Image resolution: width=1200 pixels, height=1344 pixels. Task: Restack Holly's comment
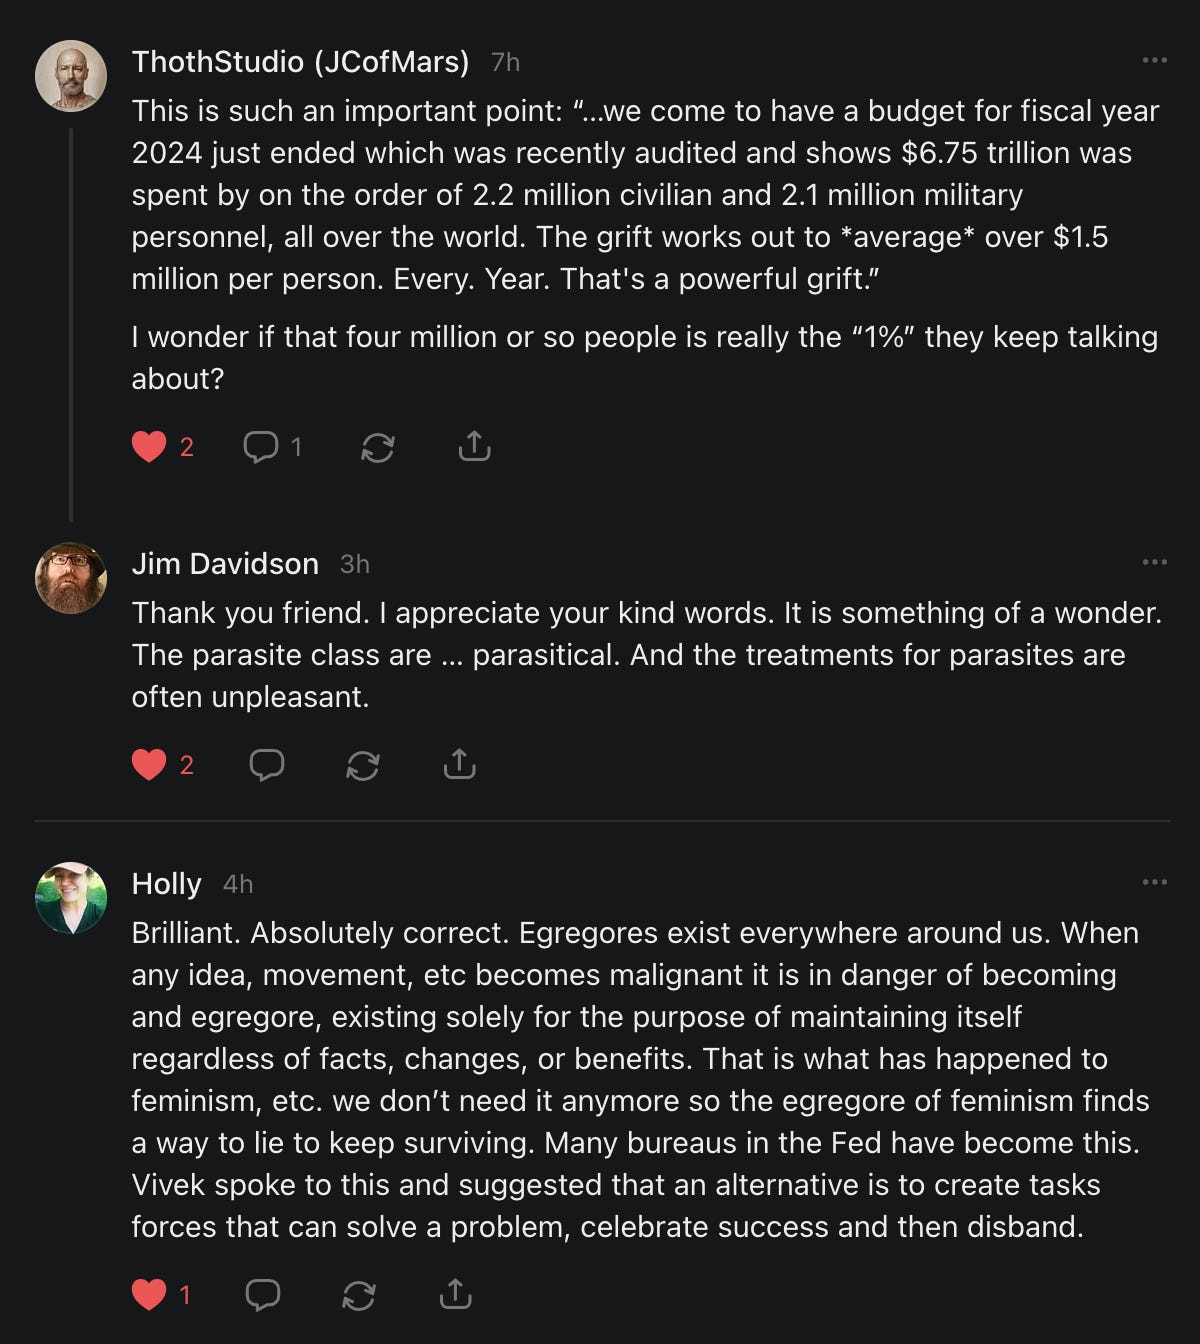coord(358,1295)
